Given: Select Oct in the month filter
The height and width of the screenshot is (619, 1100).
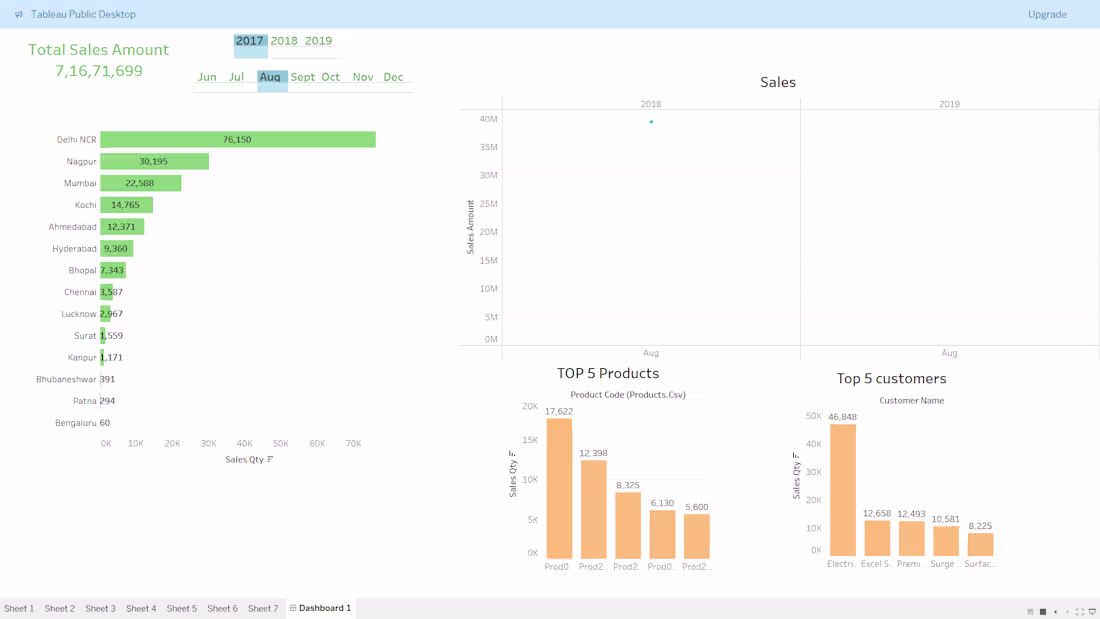Looking at the screenshot, I should 330,77.
